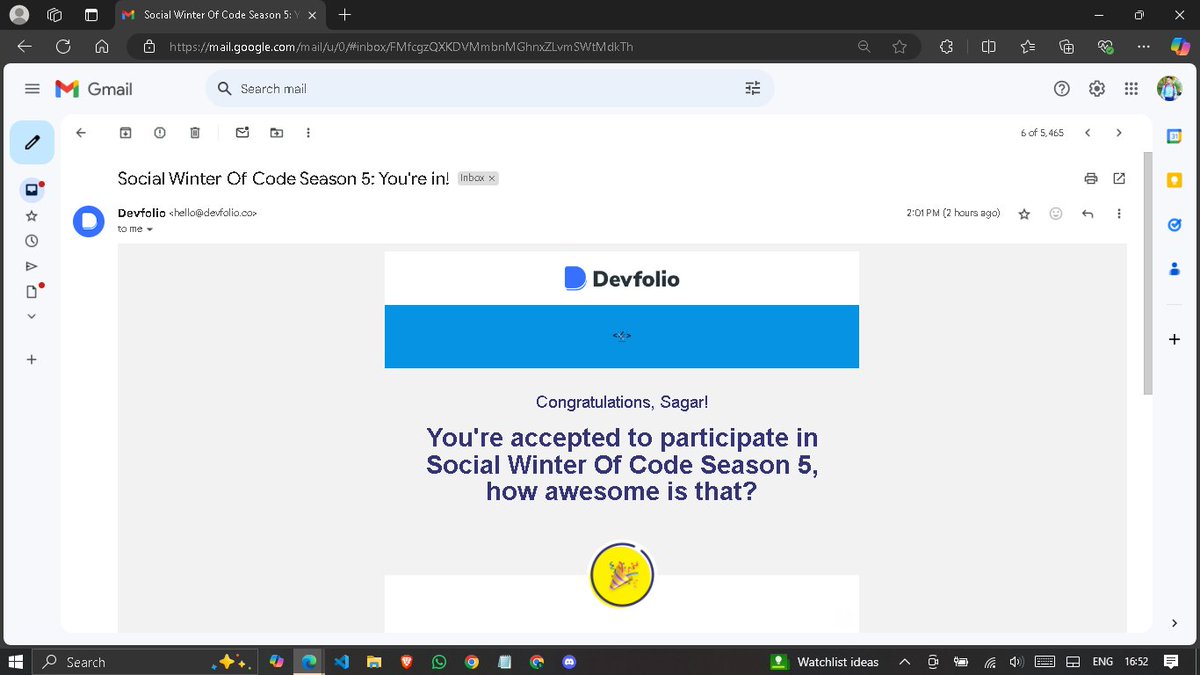Open Sent in left sidebar
The image size is (1200, 675).
tap(32, 266)
